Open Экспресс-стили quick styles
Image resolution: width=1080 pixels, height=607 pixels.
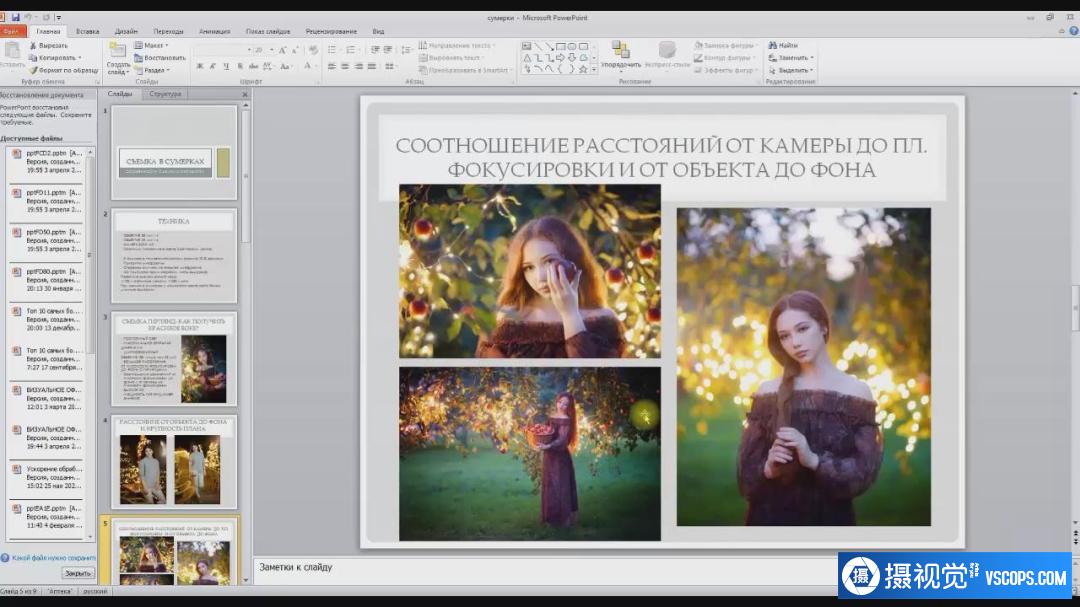667,55
